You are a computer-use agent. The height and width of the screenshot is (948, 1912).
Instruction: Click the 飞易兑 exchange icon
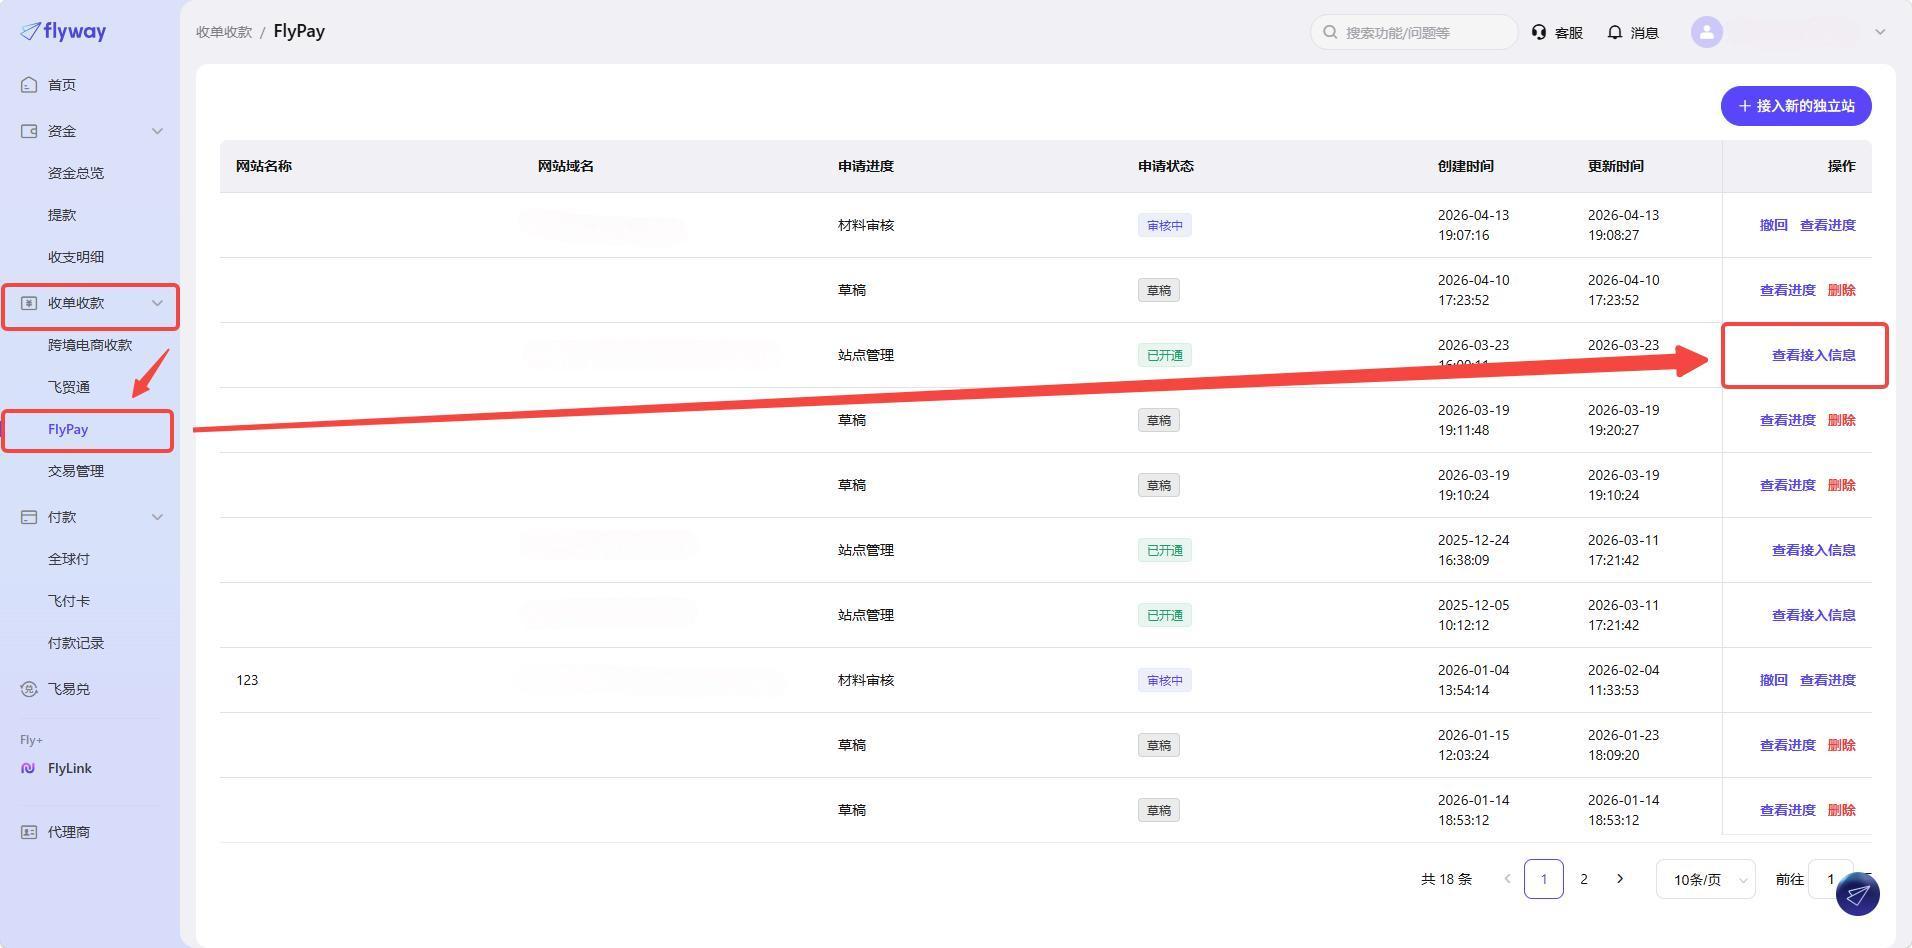point(29,689)
